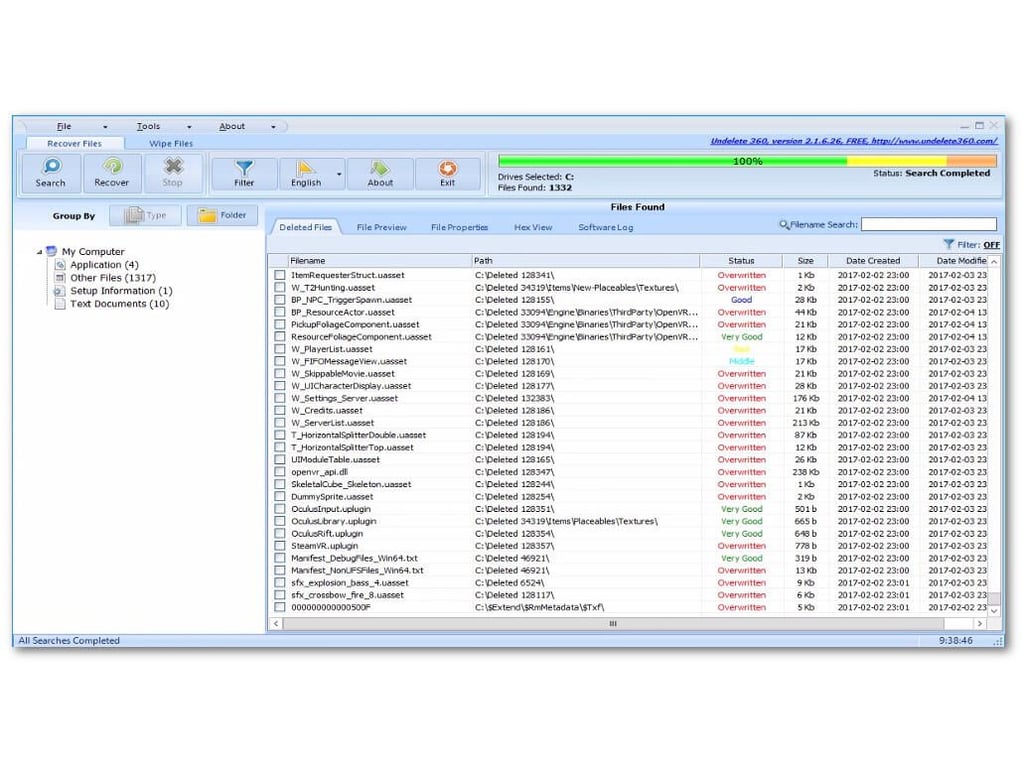Image resolution: width=1024 pixels, height=762 pixels.
Task: Sort by the Size column header
Action: click(x=805, y=261)
